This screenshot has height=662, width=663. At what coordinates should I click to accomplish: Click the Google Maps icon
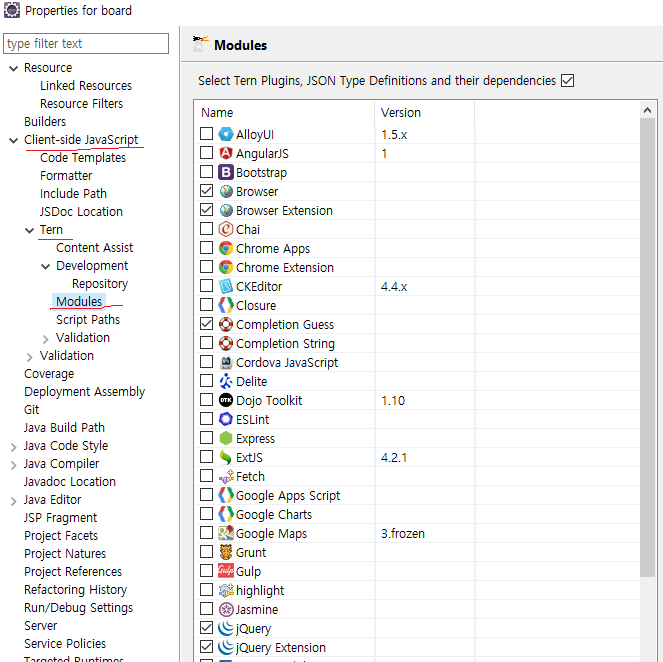point(226,533)
